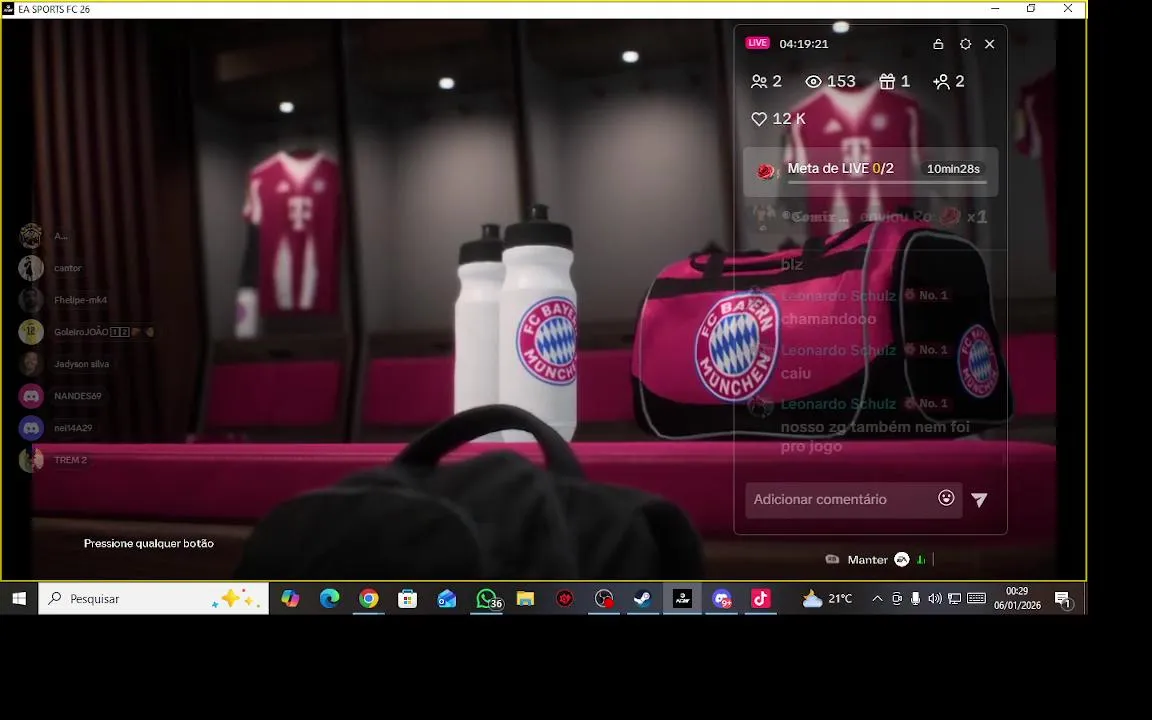Open Google Chrome from the taskbar

pos(369,599)
